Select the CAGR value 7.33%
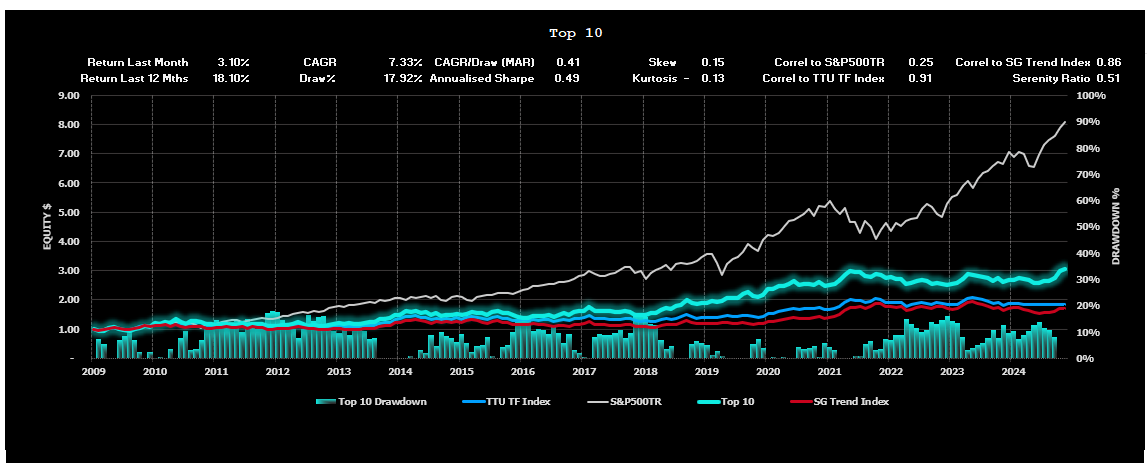Image resolution: width=1147 pixels, height=463 pixels. point(406,62)
